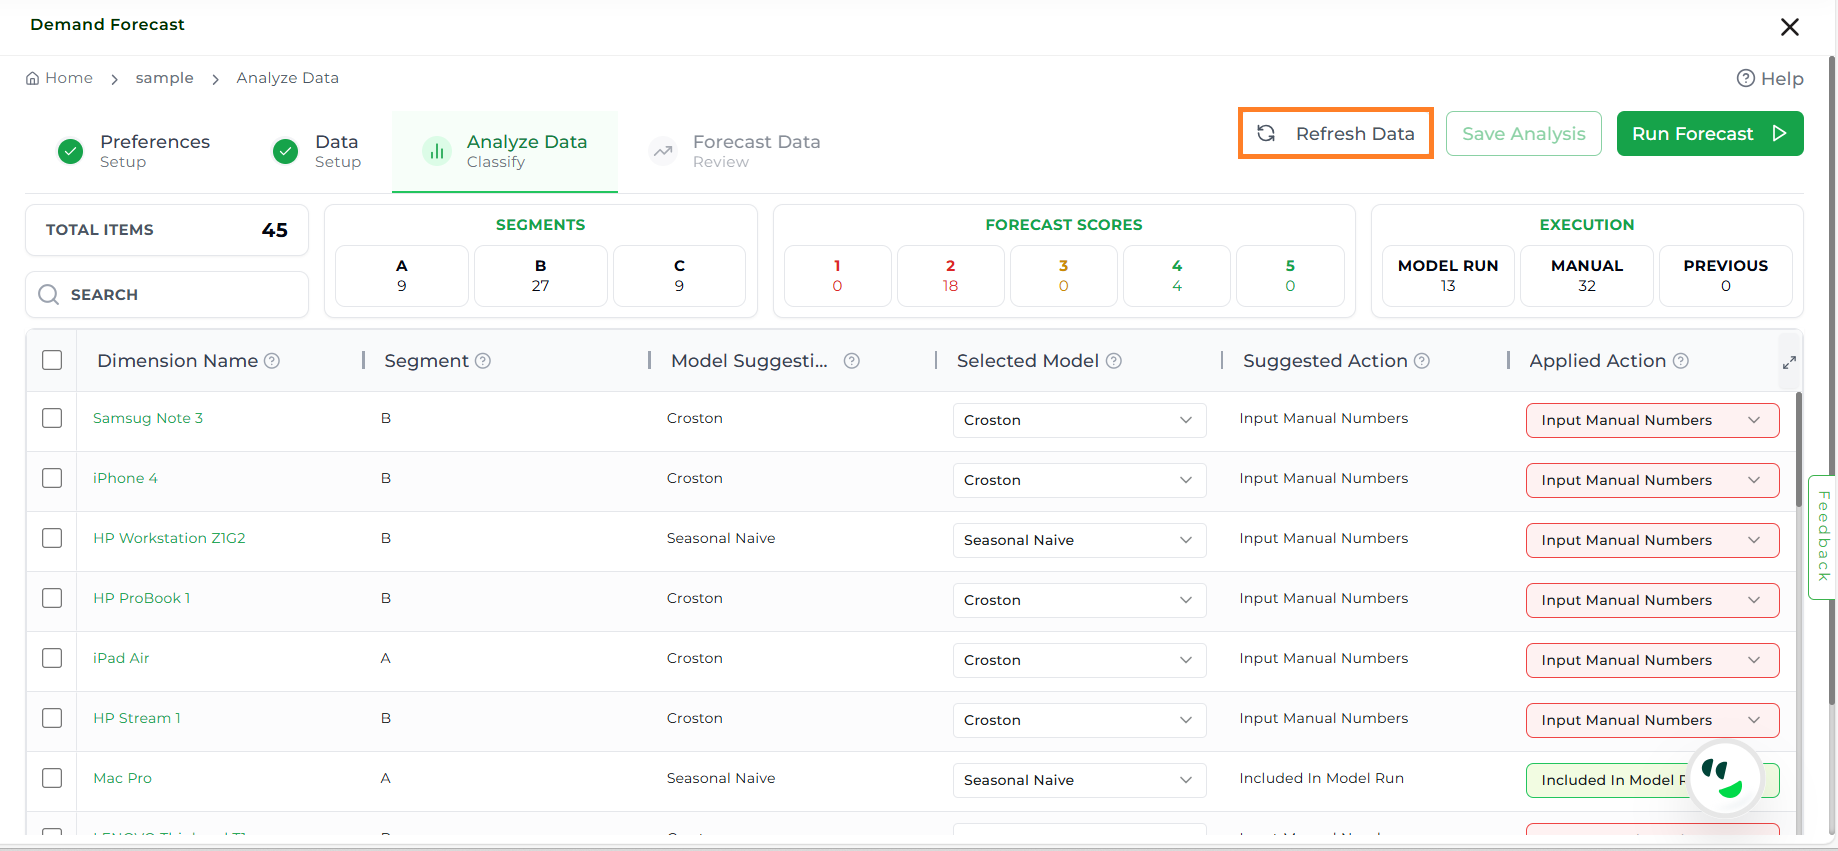Click the Home icon in breadcrumb
Image resolution: width=1838 pixels, height=851 pixels.
[33, 78]
